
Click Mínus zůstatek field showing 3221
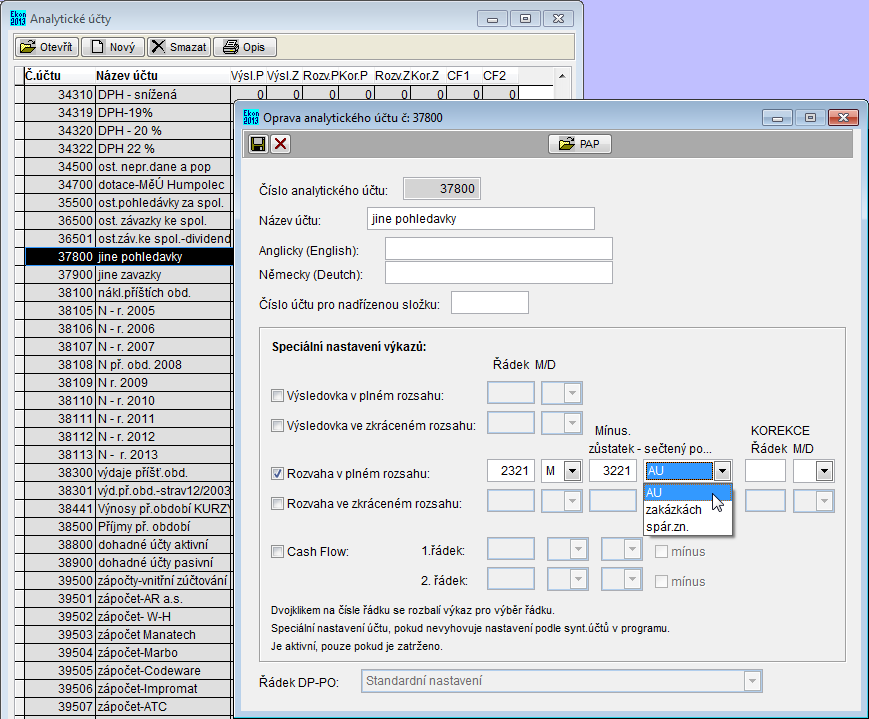tap(613, 471)
